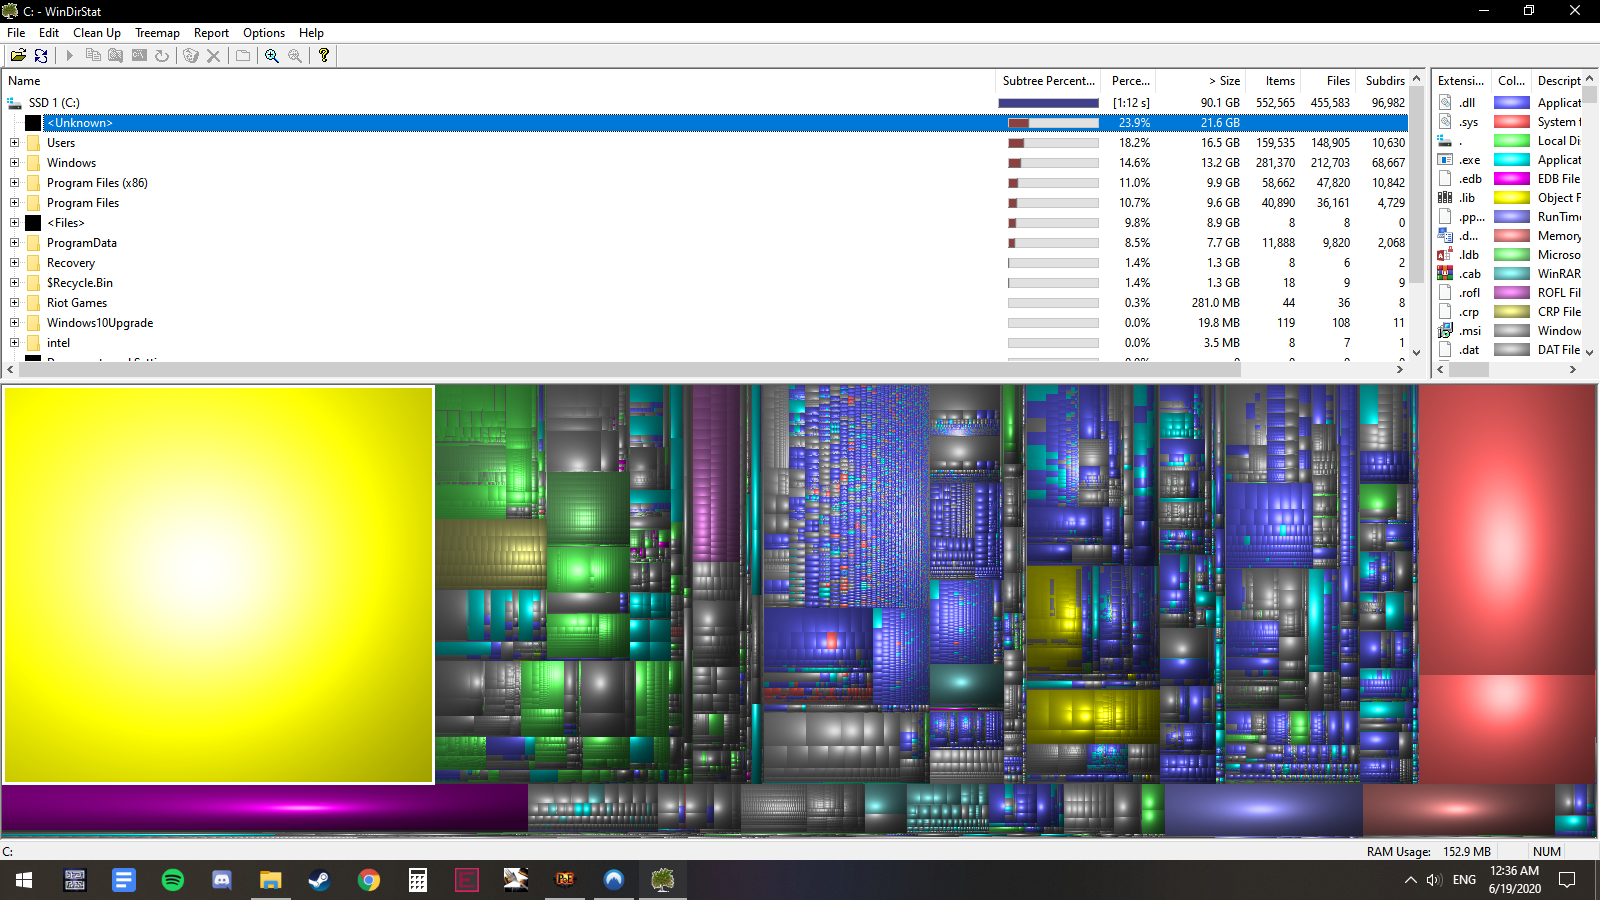Open the Windows Start menu
Image resolution: width=1600 pixels, height=900 pixels.
24,880
